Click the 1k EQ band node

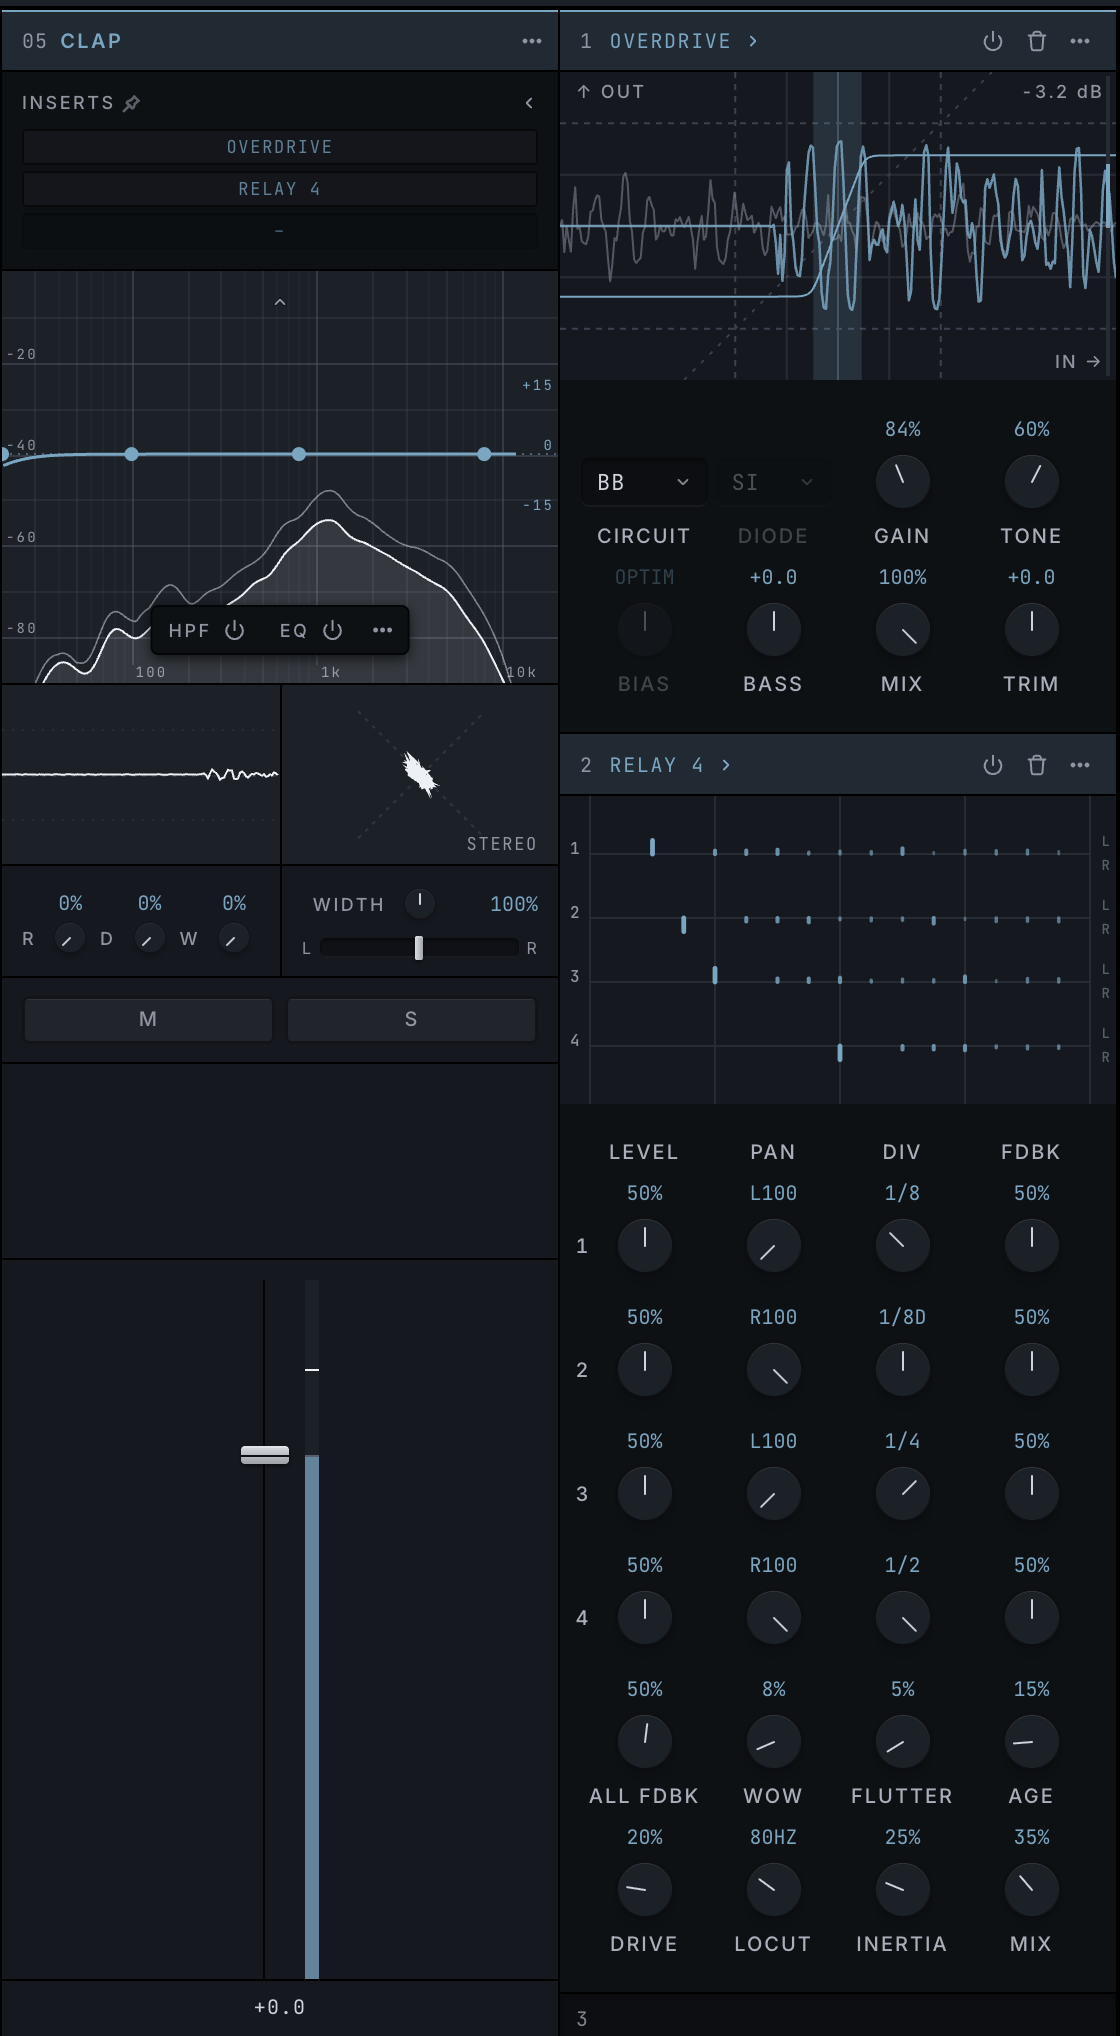click(x=299, y=454)
